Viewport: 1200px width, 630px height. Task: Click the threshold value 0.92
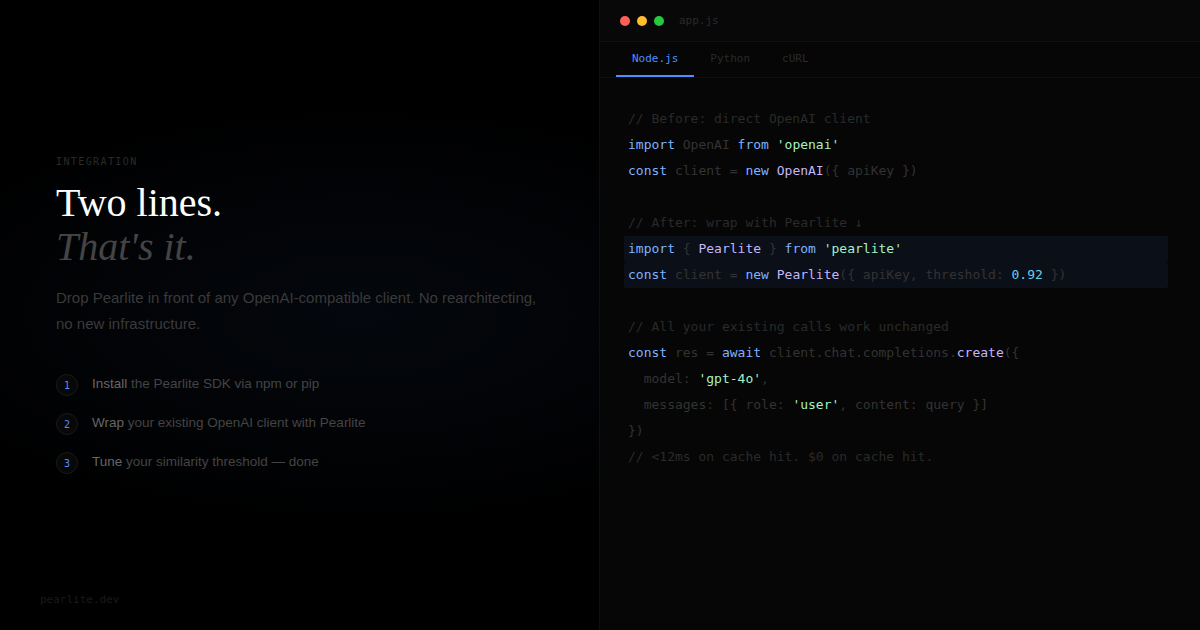[x=1027, y=275]
